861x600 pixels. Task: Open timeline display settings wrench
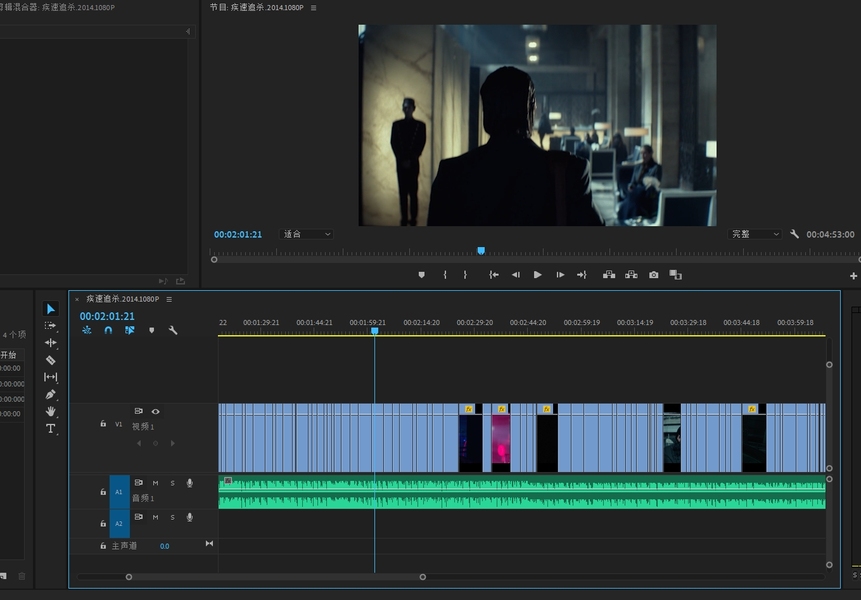173,330
